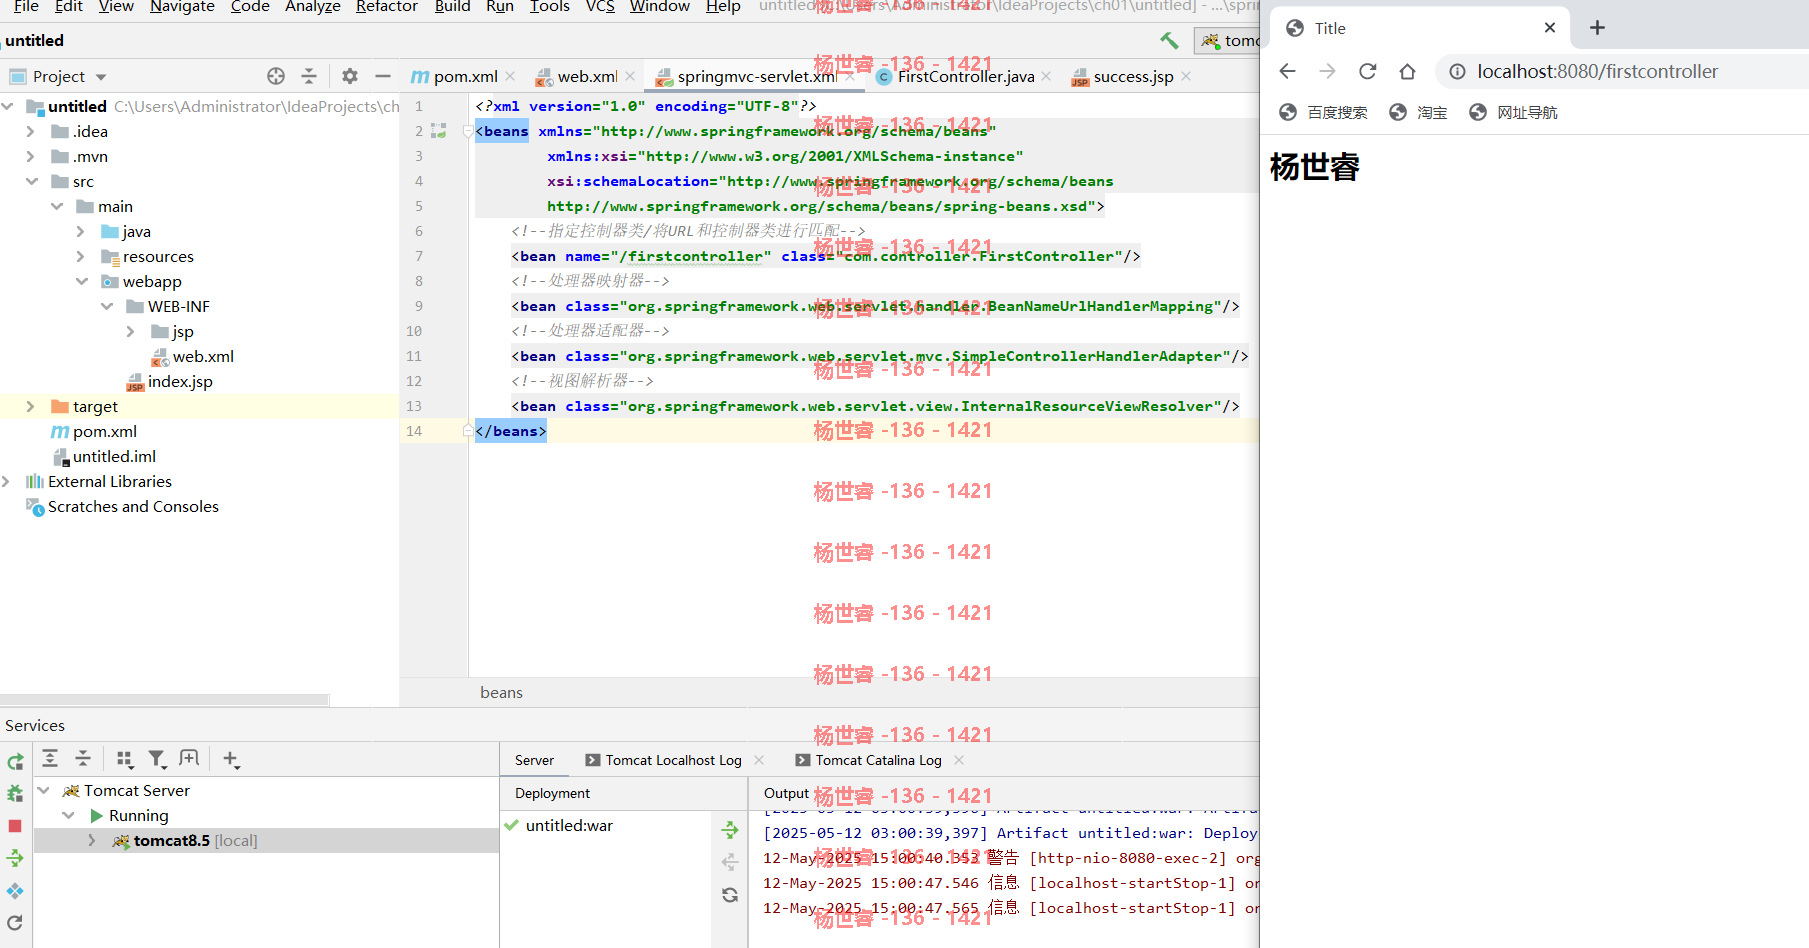Click the filter icon in Services toolbar
The image size is (1809, 948).
pyautogui.click(x=157, y=759)
